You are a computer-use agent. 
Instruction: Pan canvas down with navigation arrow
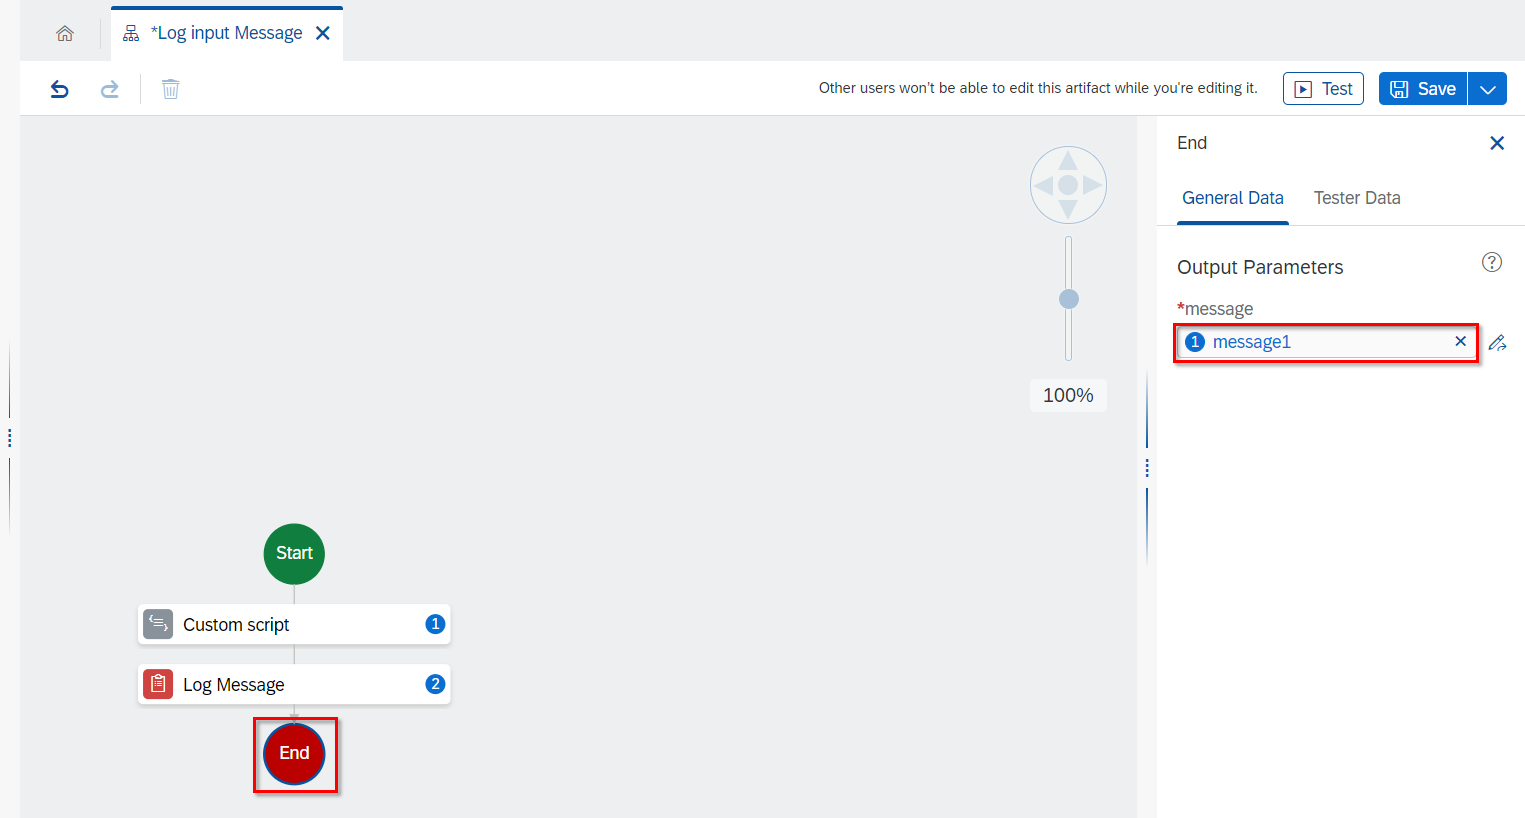coord(1068,209)
